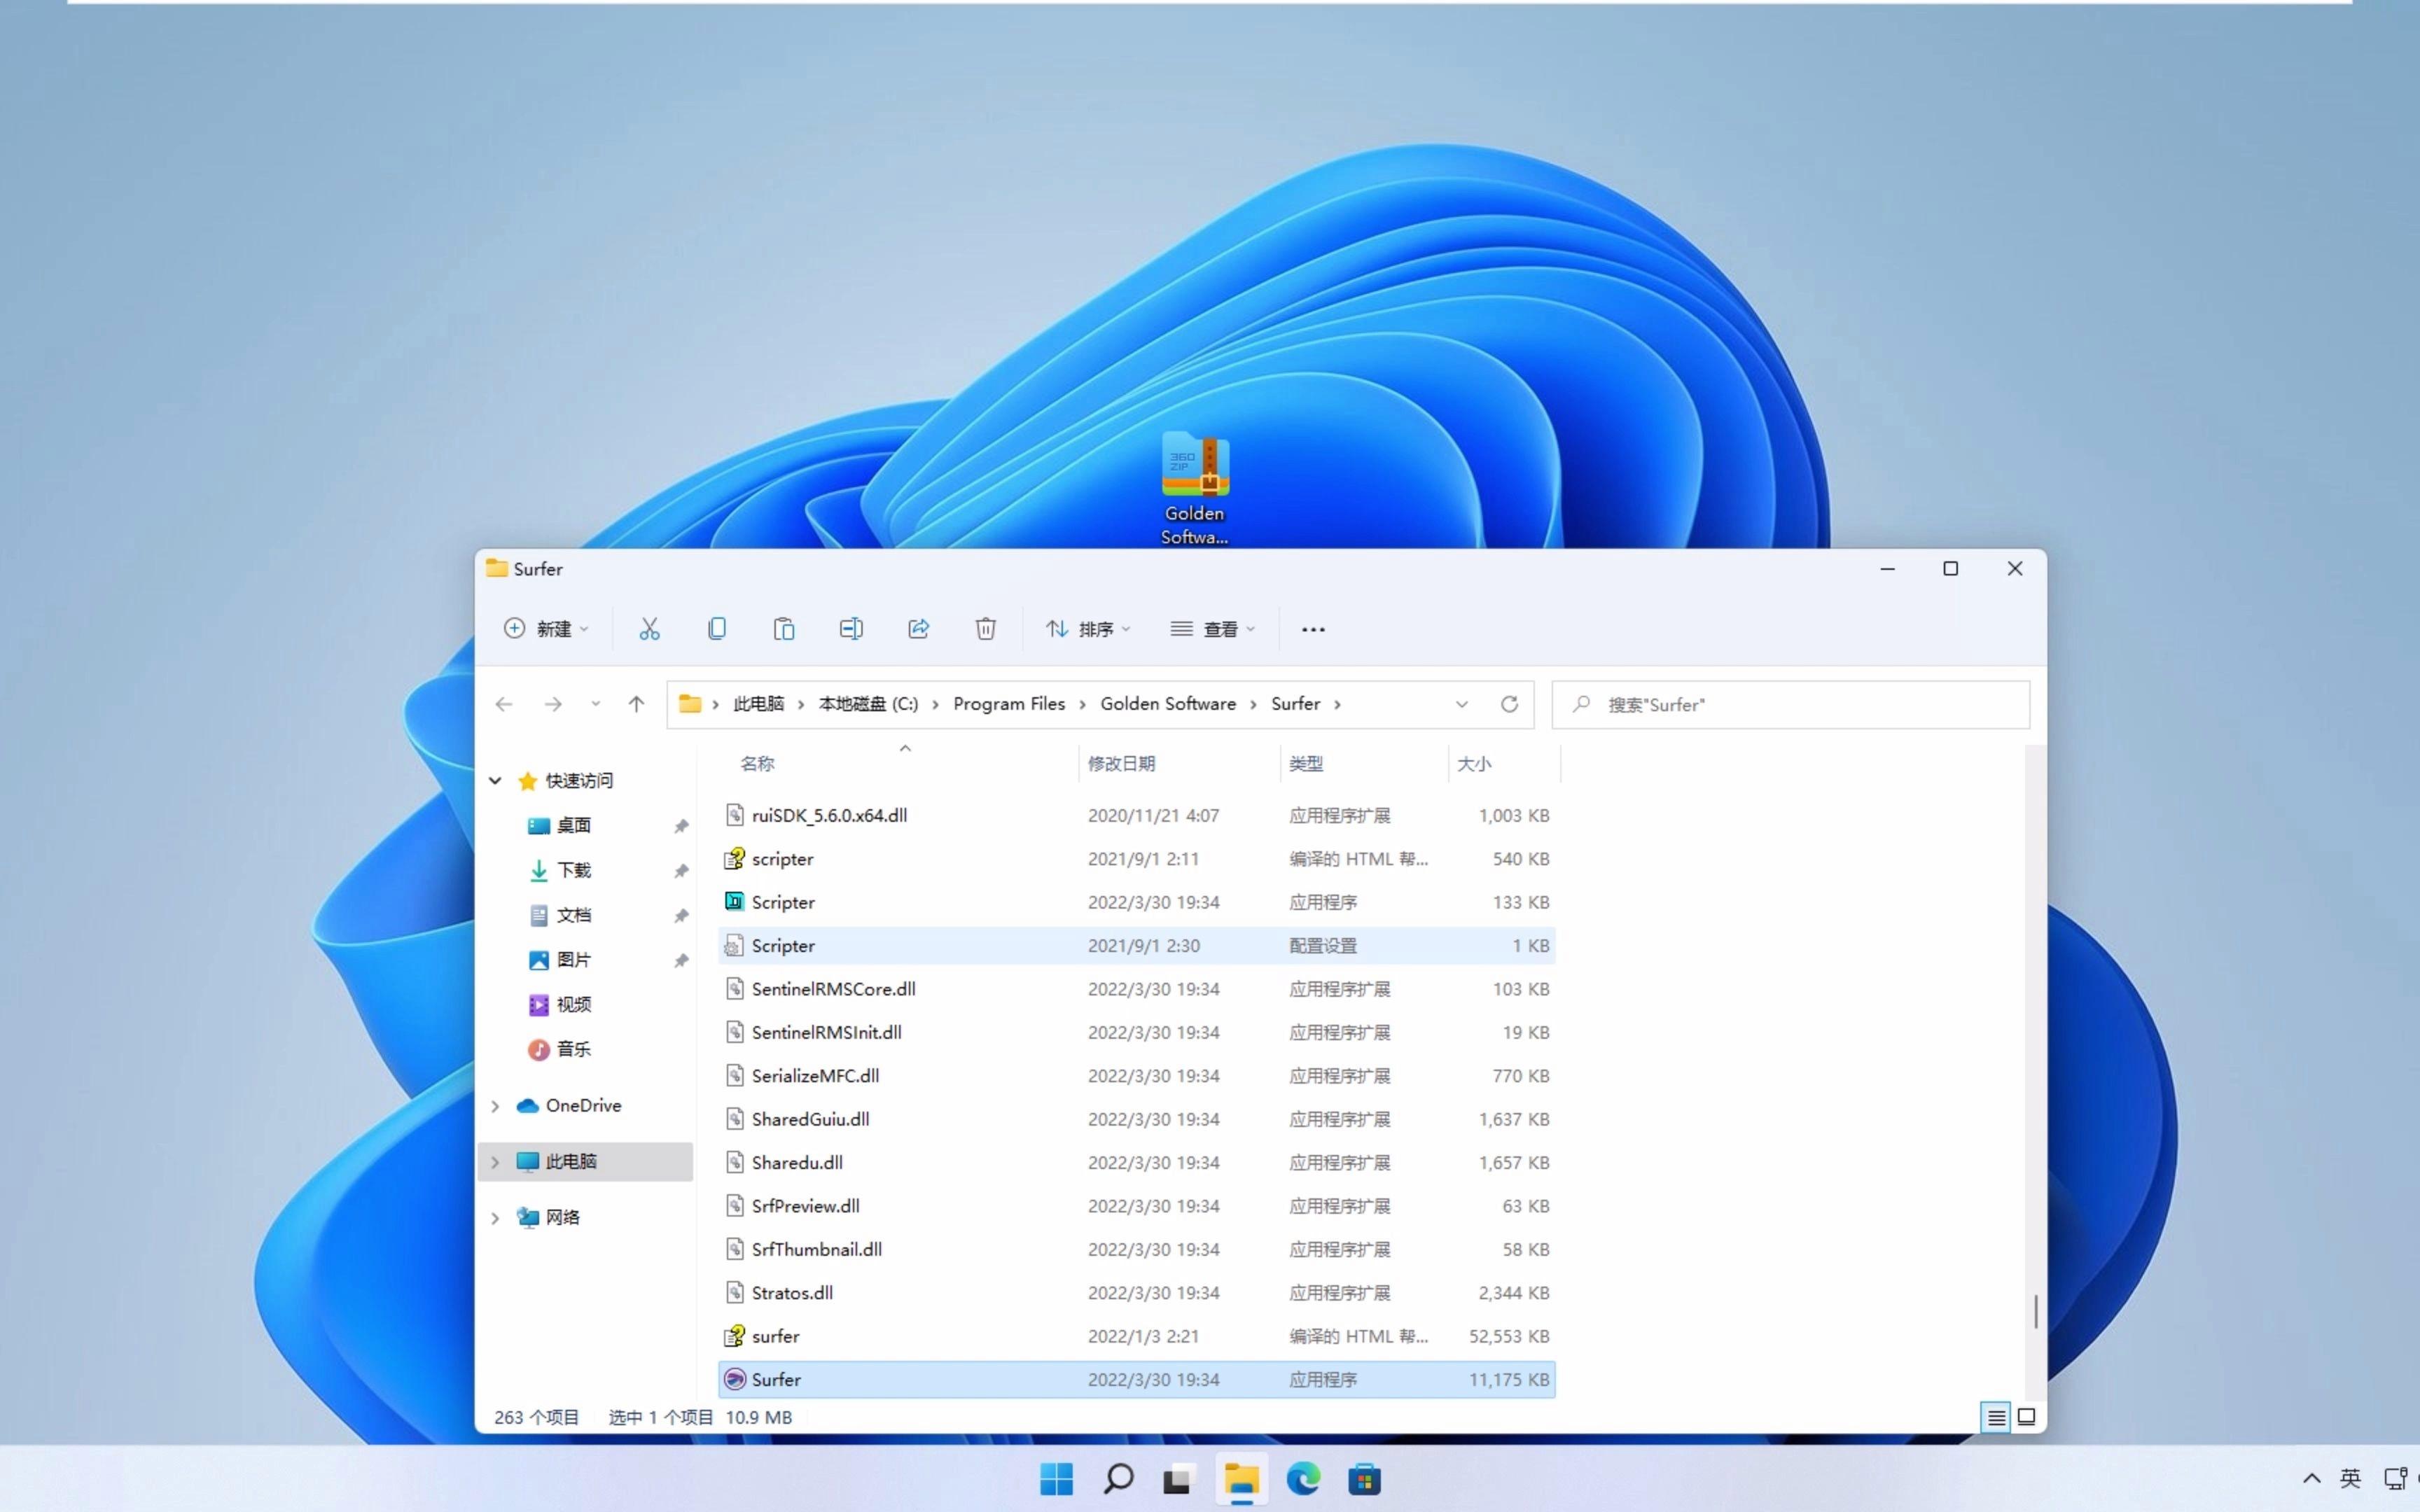Open the 排序 sort dropdown
The image size is (2420, 1512).
point(1088,629)
